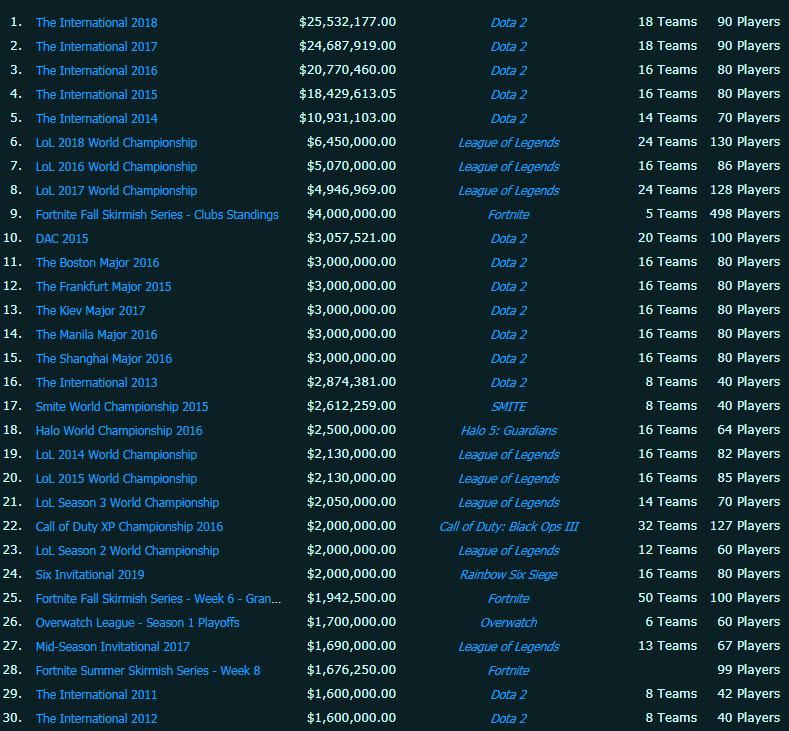Open LoL 2015 World Championship link
Viewport: 789px width, 731px height.
point(116,479)
